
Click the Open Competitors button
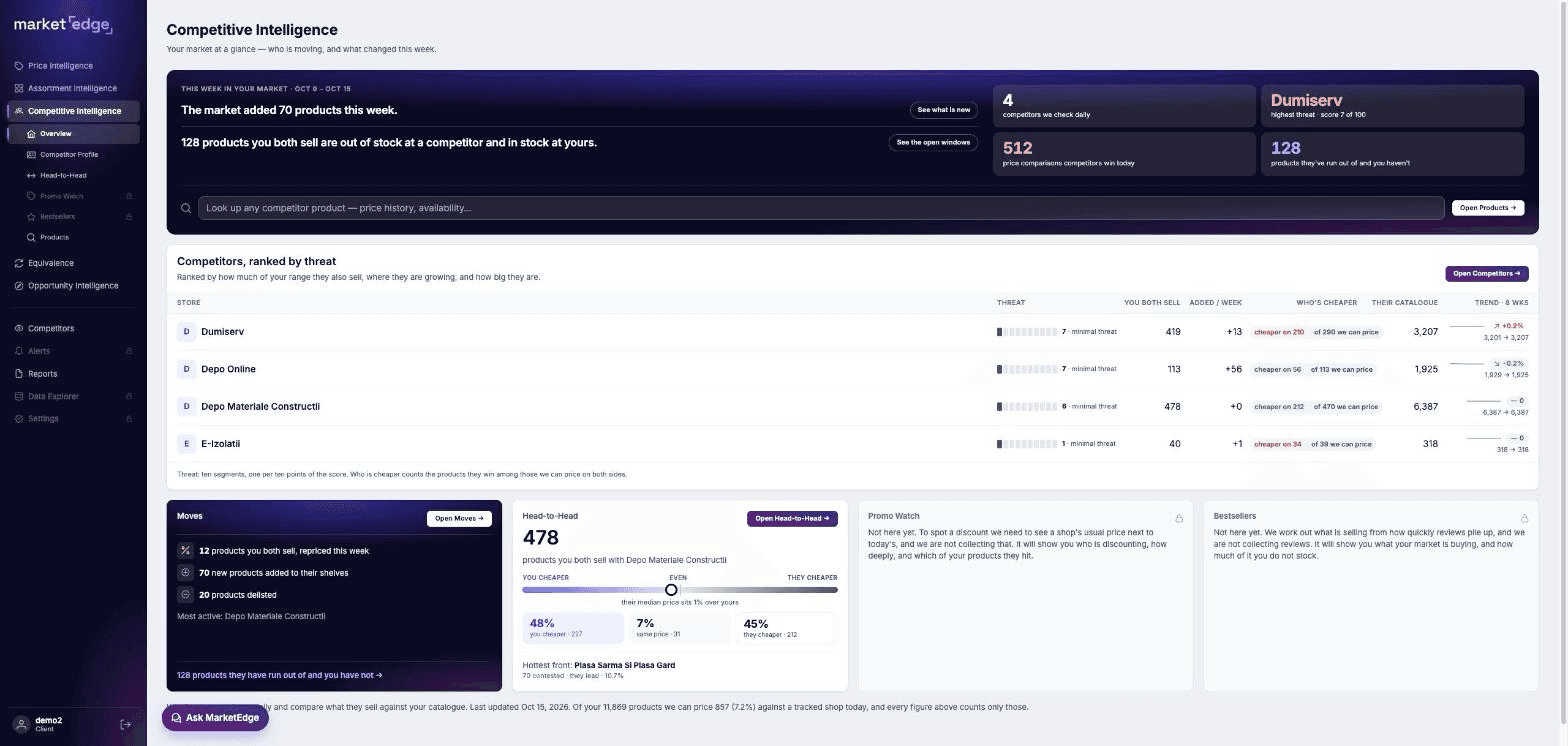[x=1486, y=273]
